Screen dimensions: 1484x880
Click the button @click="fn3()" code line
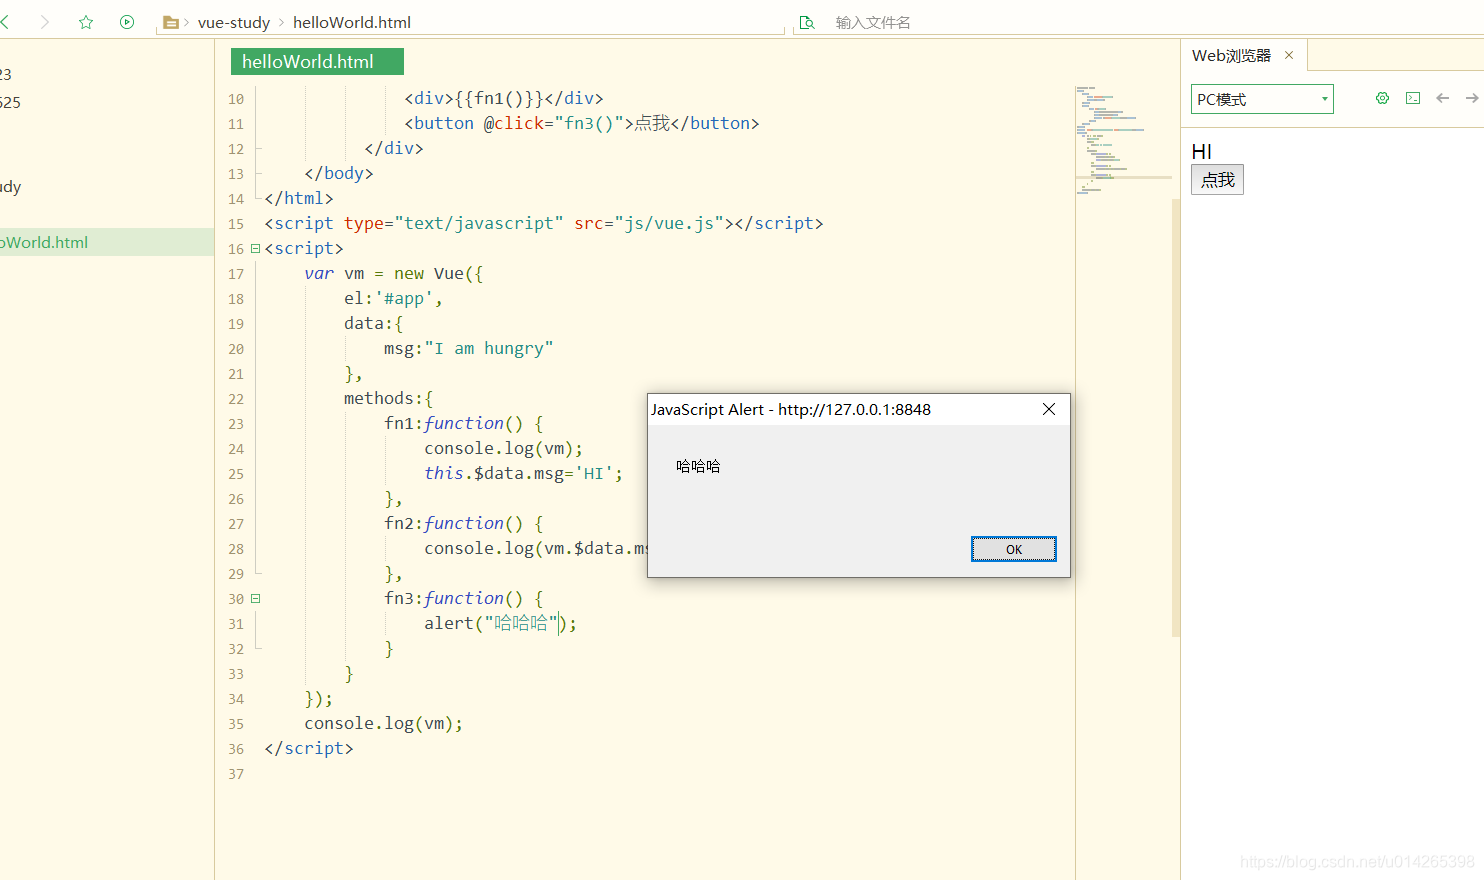(x=581, y=123)
